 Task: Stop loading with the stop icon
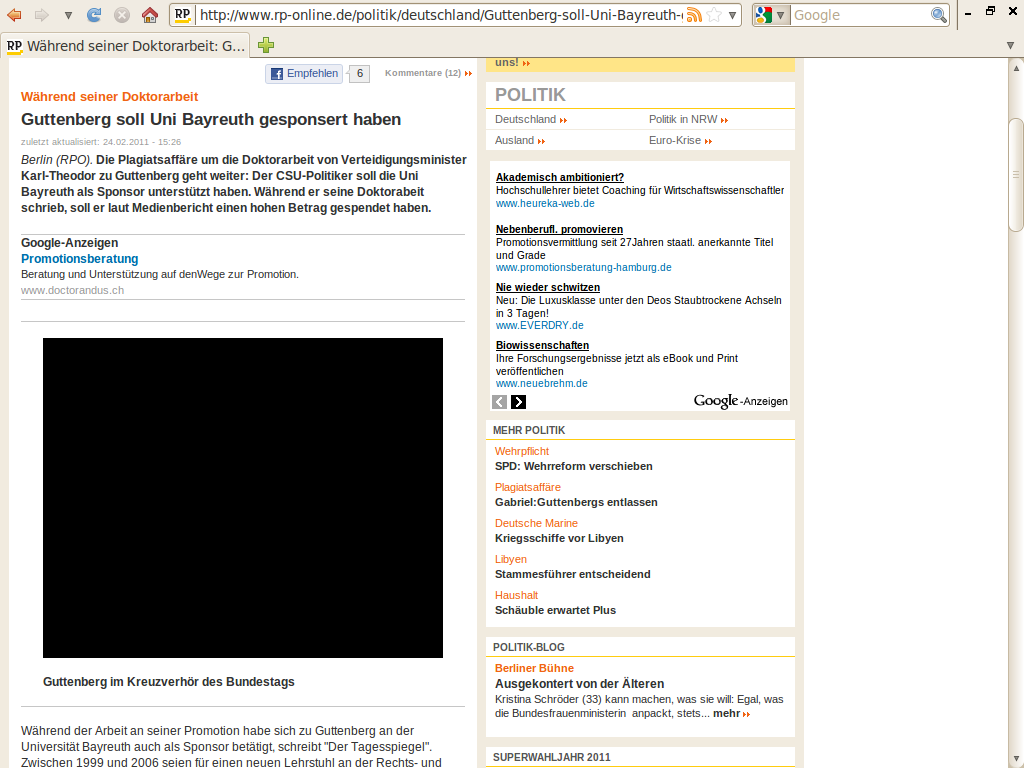[x=122, y=14]
